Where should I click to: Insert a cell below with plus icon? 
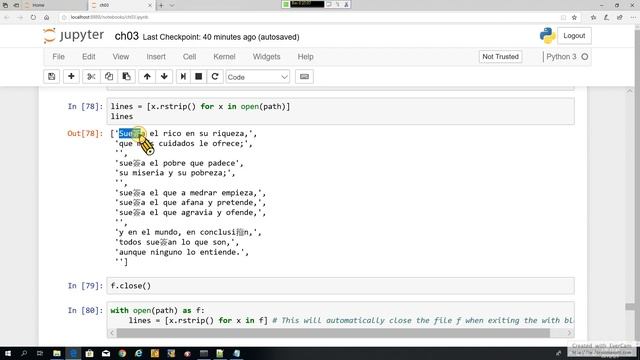click(x=71, y=77)
